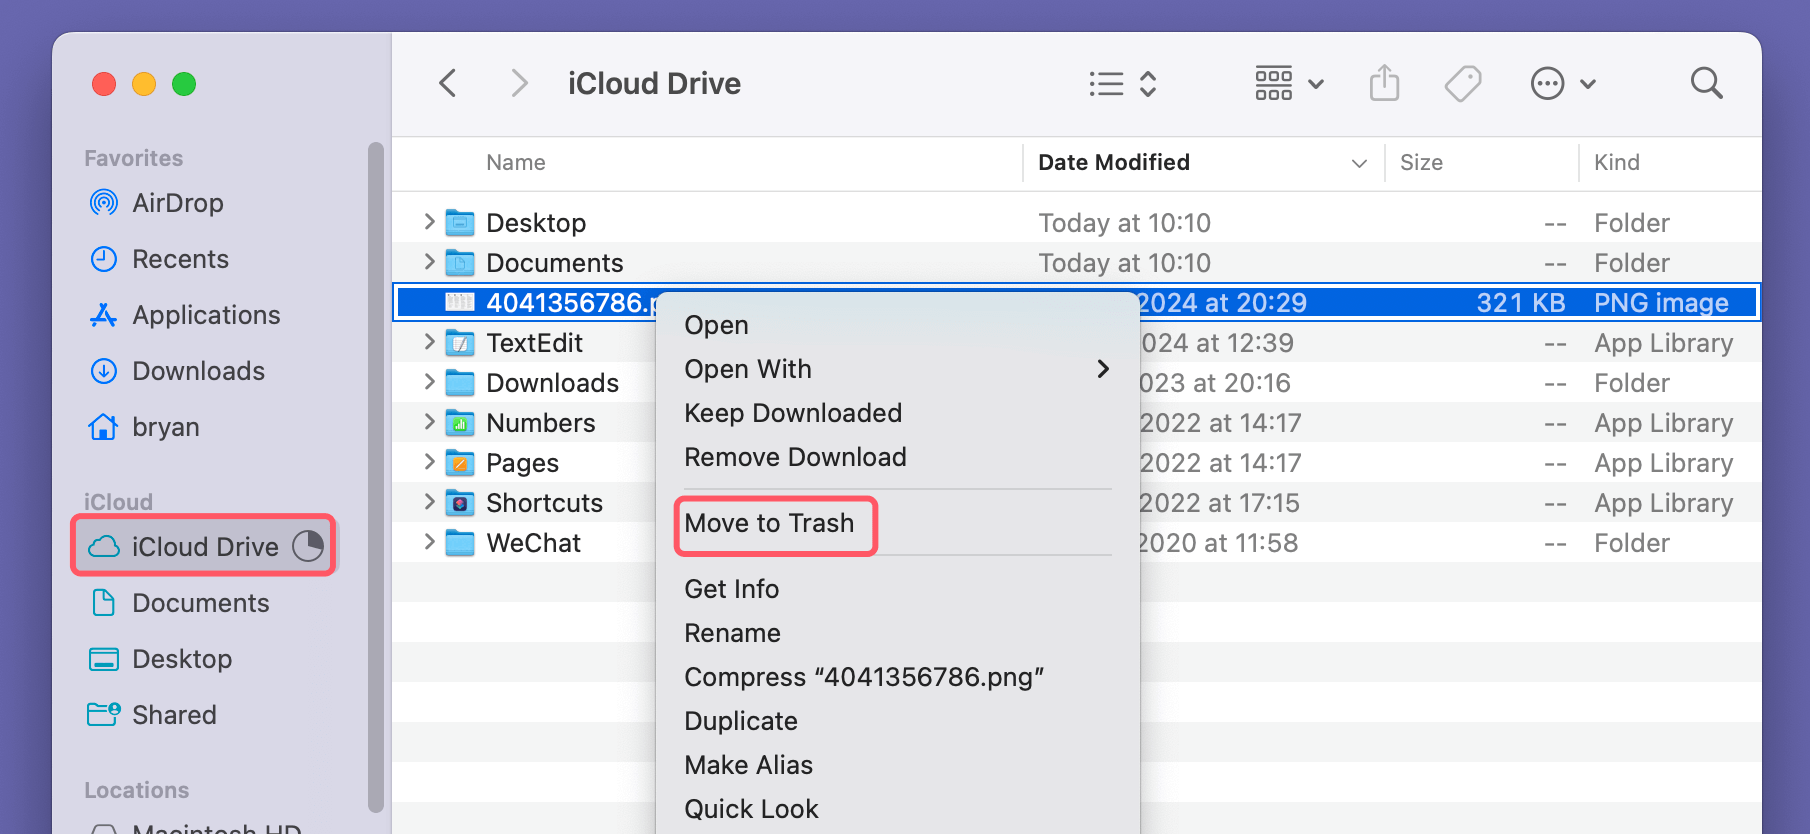
Task: Open the Open With submenu
Action: [897, 369]
